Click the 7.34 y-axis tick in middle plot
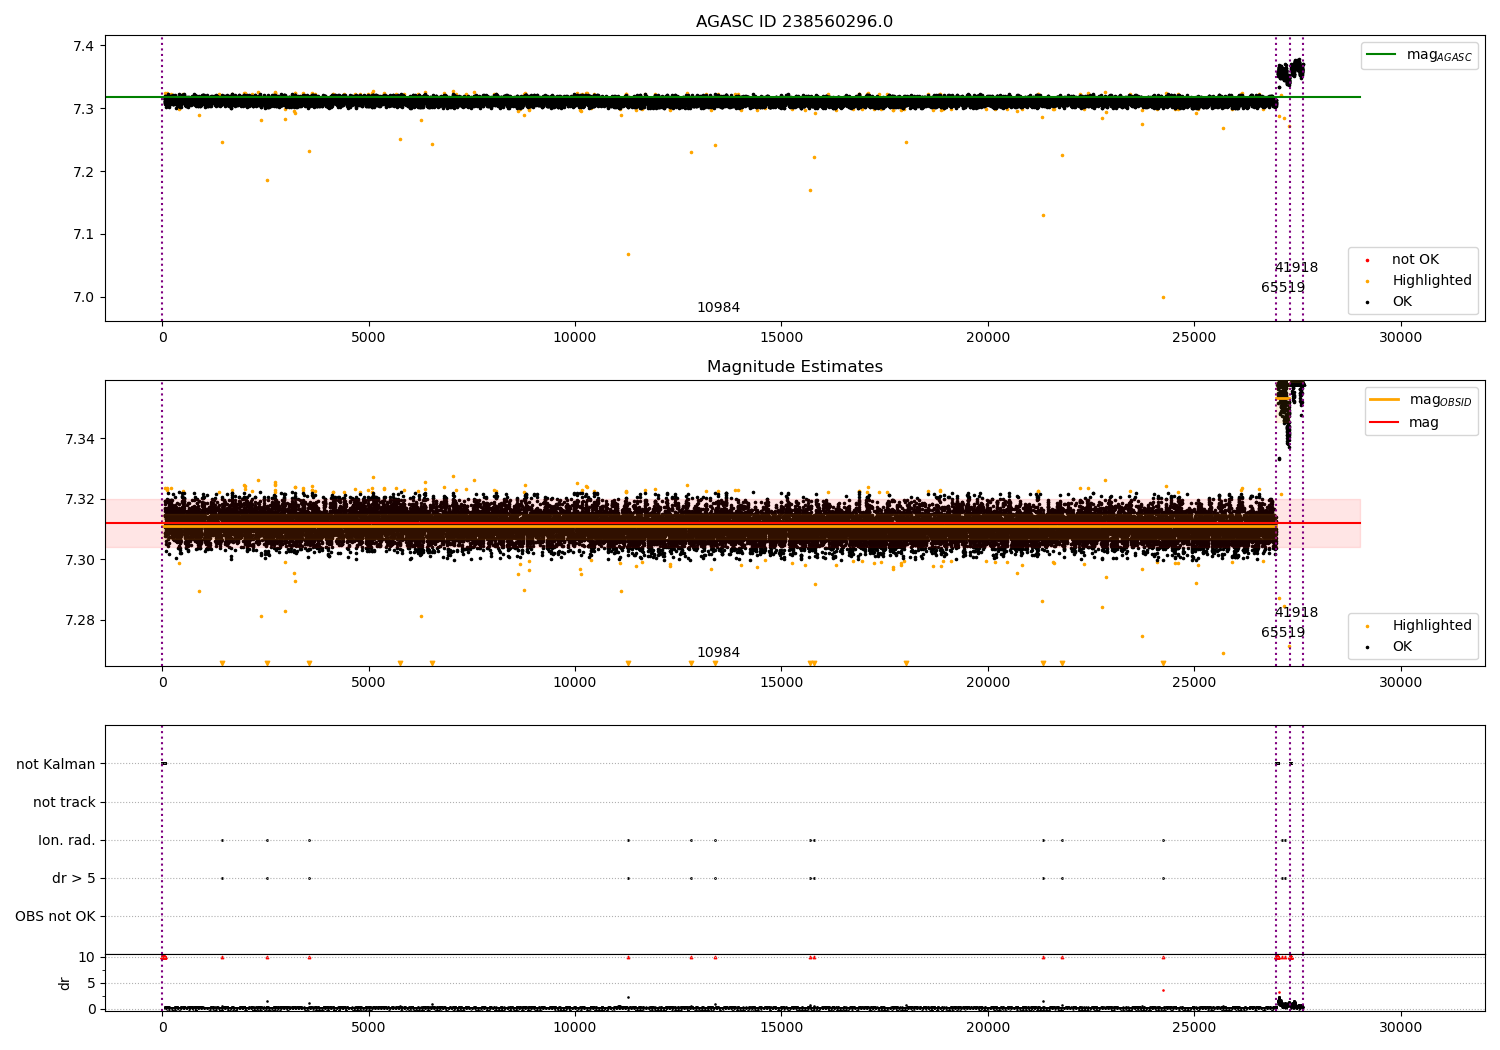 pos(79,439)
